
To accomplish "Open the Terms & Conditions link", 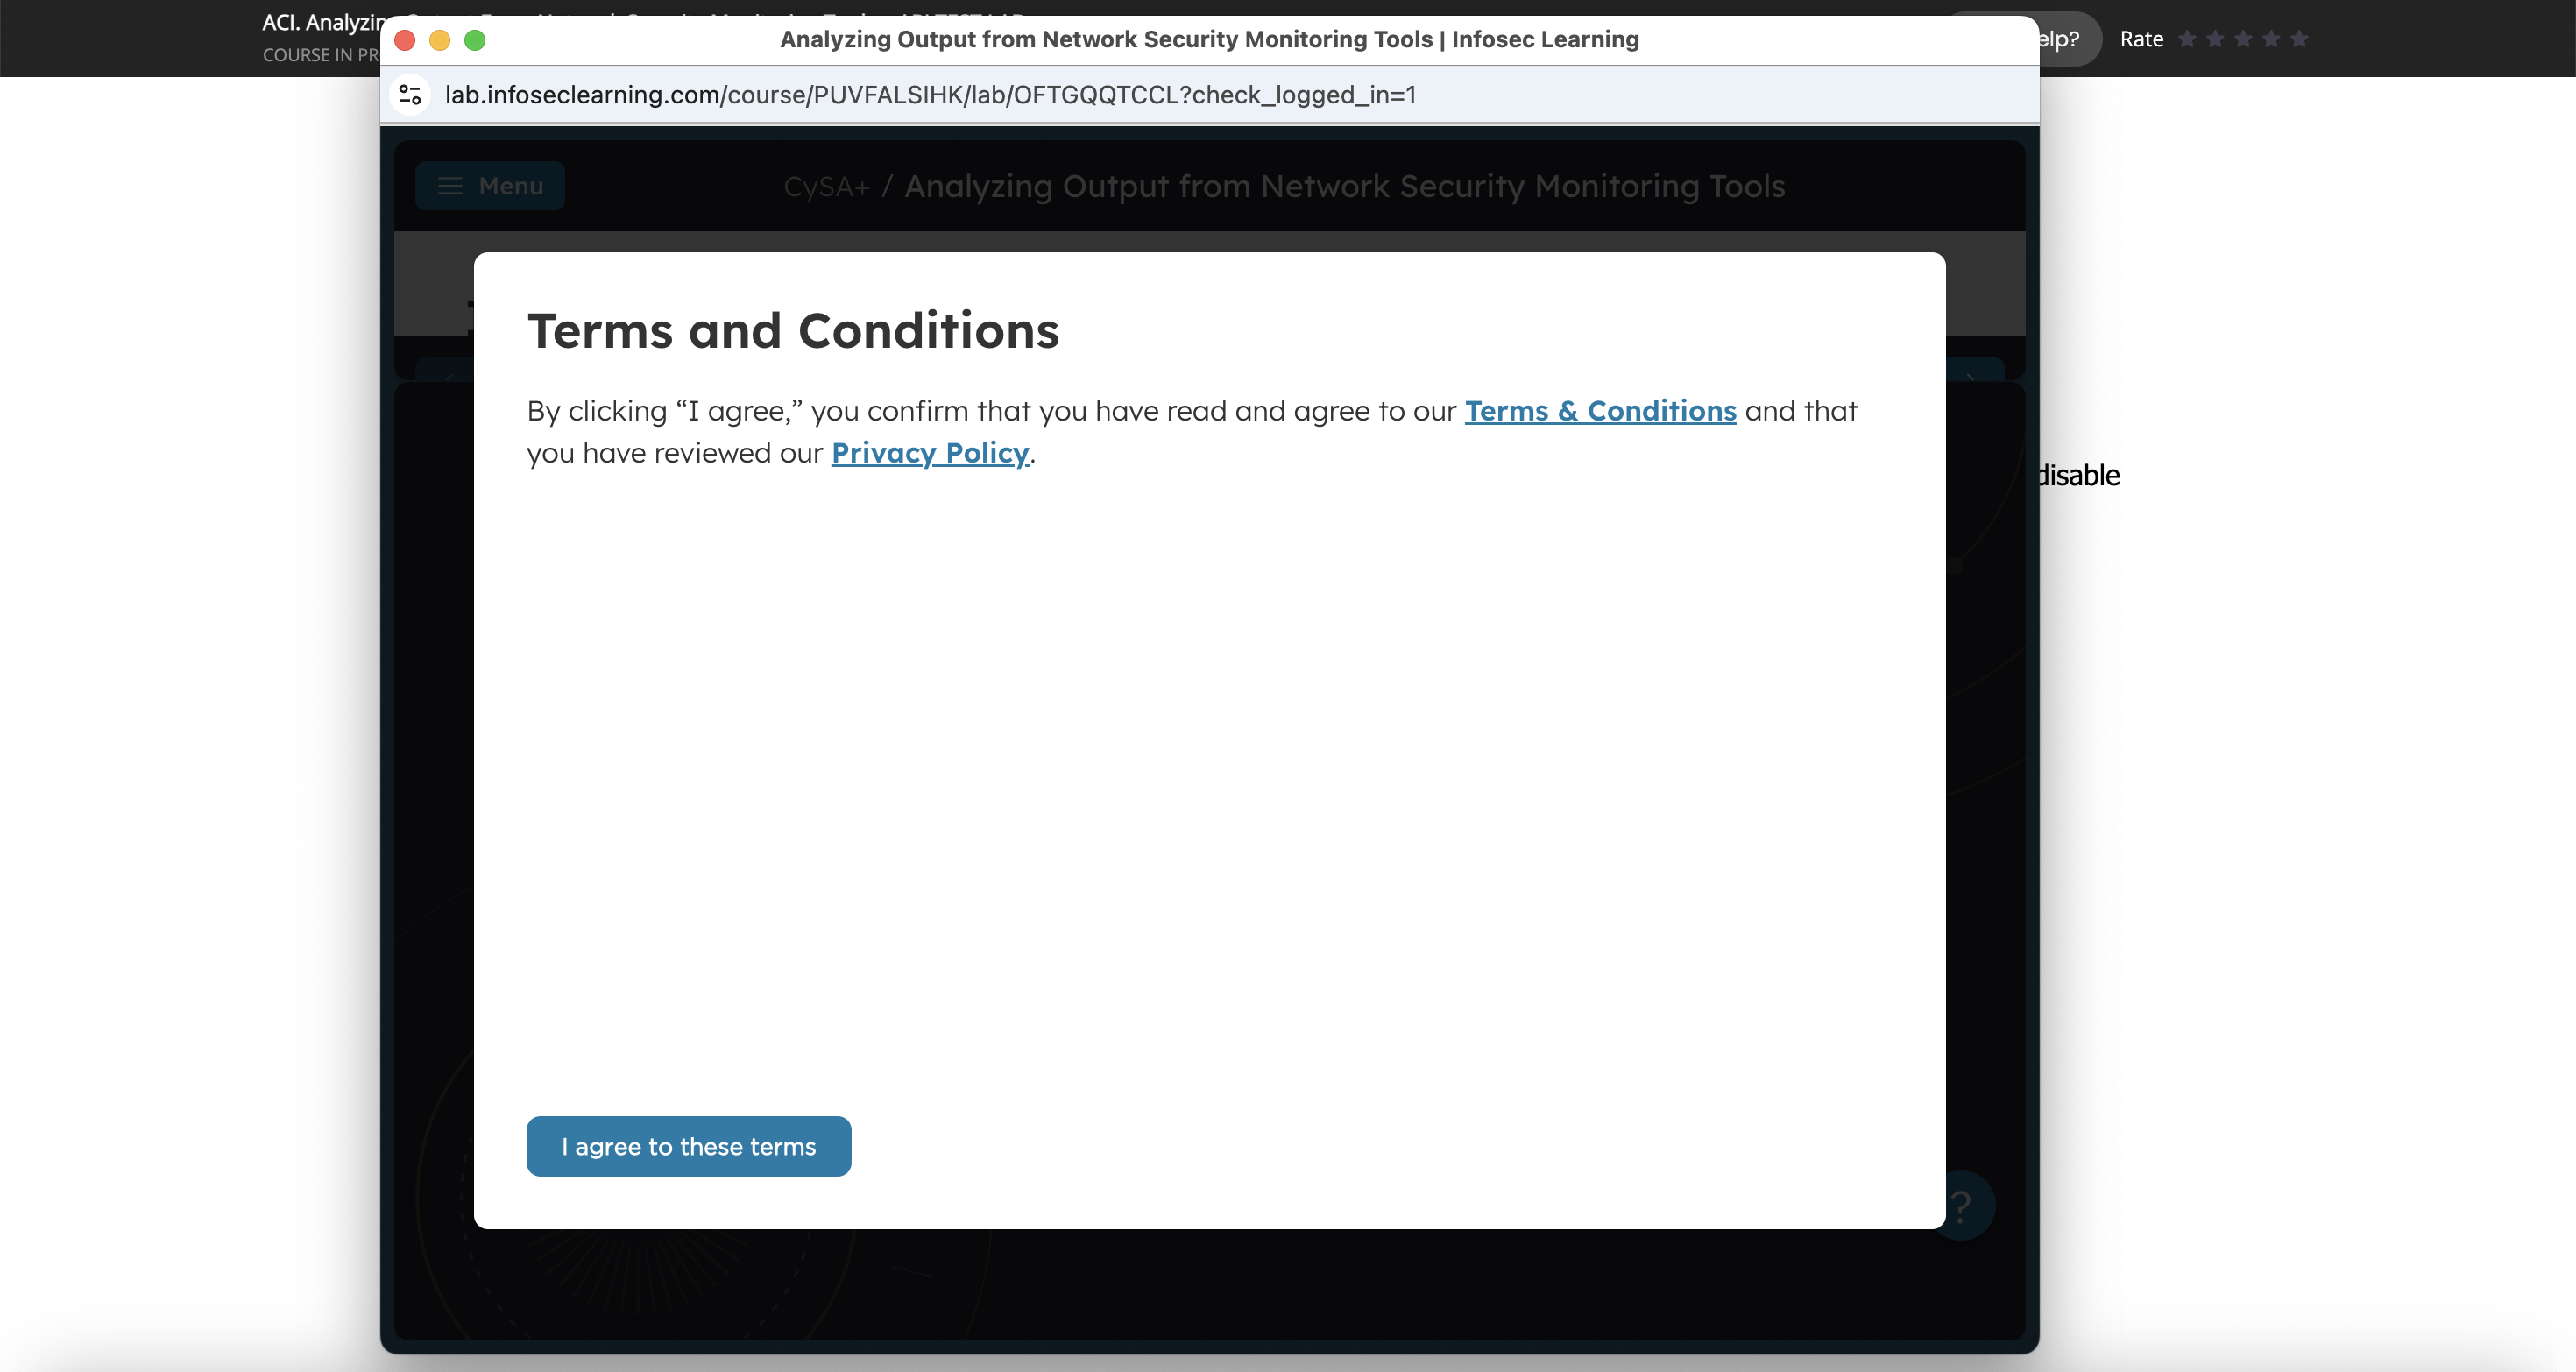I will coord(1600,411).
